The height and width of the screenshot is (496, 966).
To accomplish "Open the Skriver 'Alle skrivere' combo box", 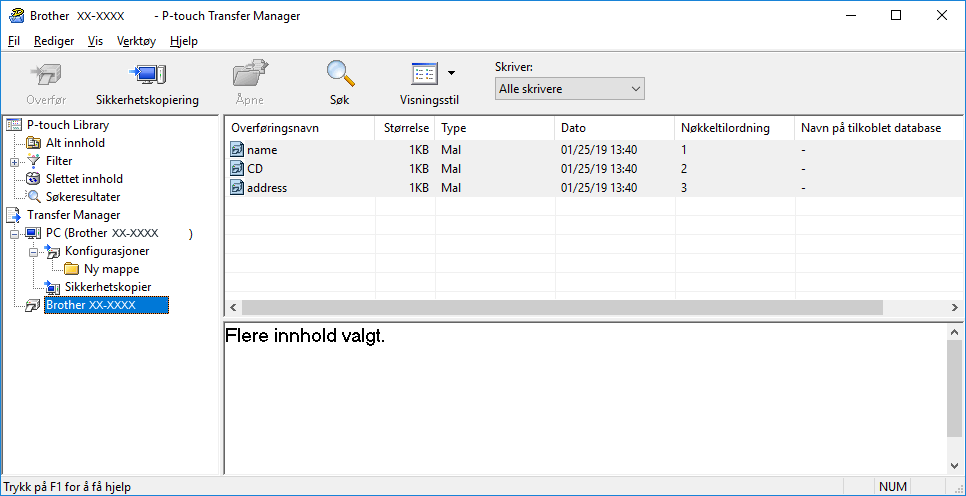I will click(569, 89).
